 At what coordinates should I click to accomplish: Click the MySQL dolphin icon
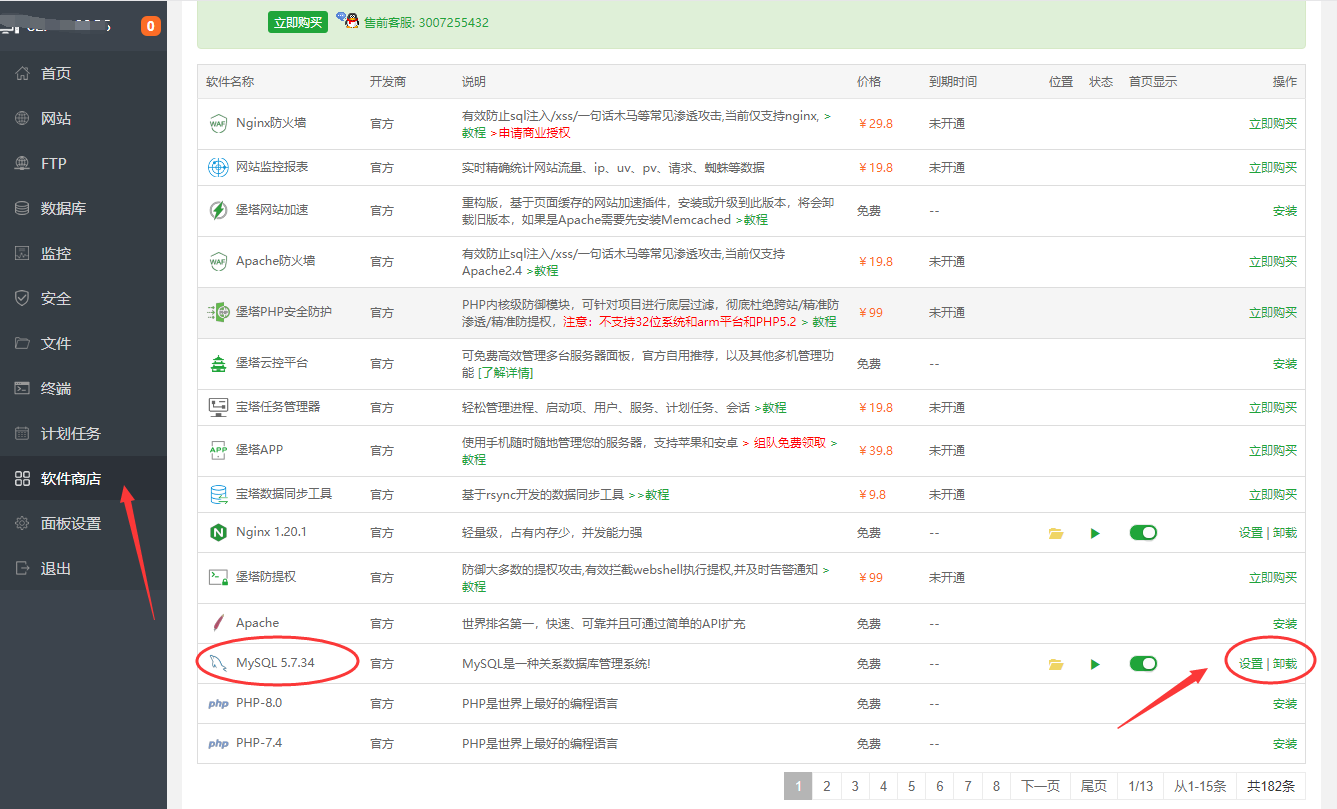pyautogui.click(x=218, y=663)
